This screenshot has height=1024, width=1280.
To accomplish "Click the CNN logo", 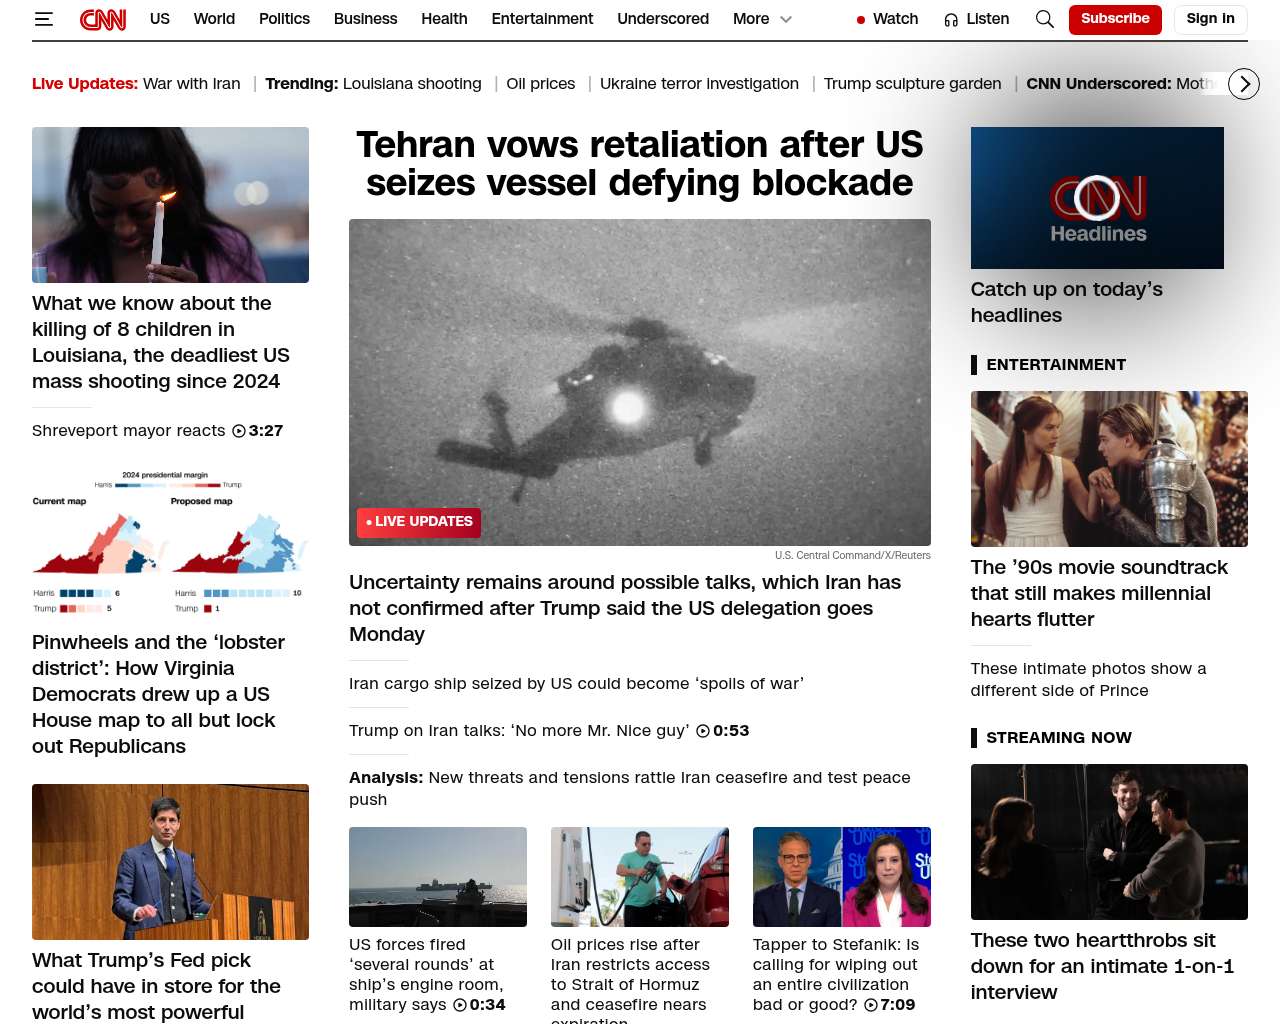I will (103, 19).
